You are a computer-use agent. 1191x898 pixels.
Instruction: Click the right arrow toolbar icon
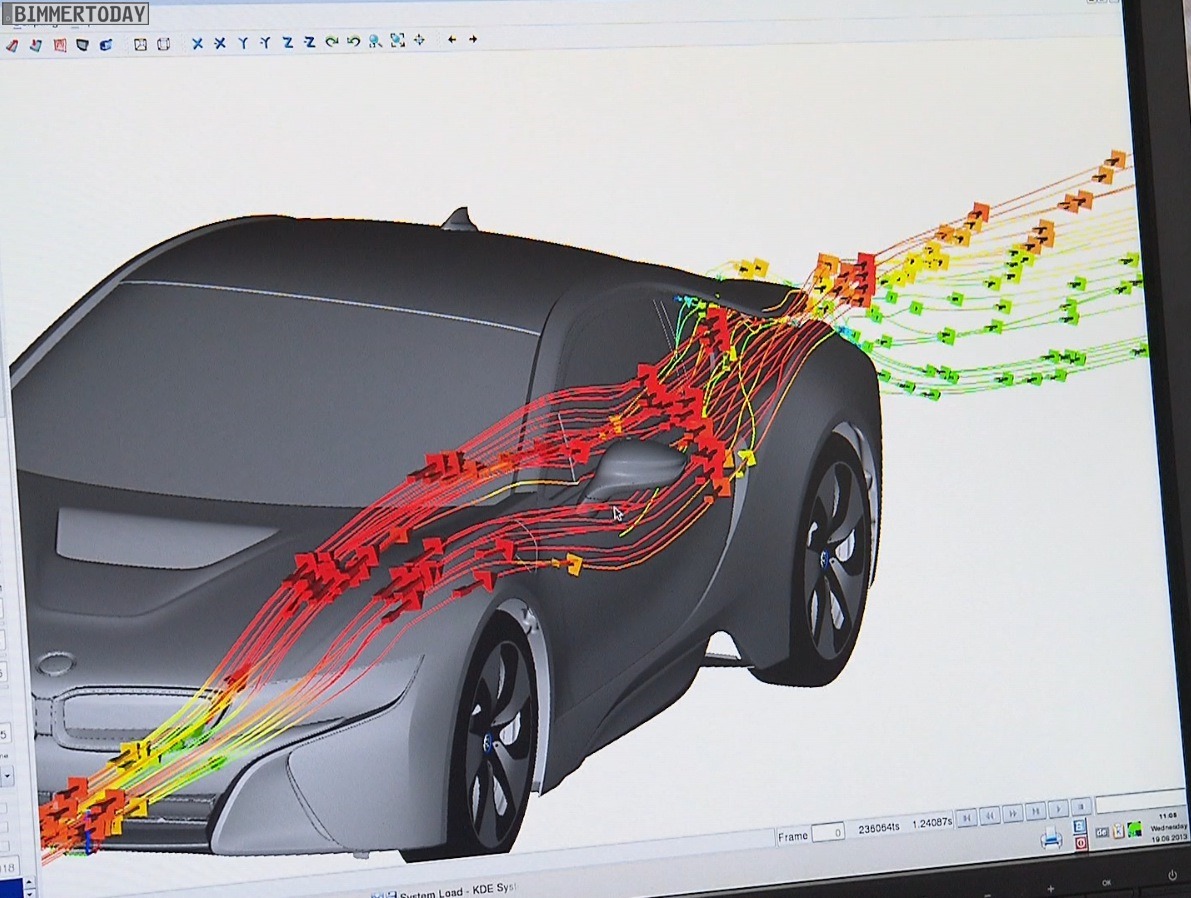(473, 40)
